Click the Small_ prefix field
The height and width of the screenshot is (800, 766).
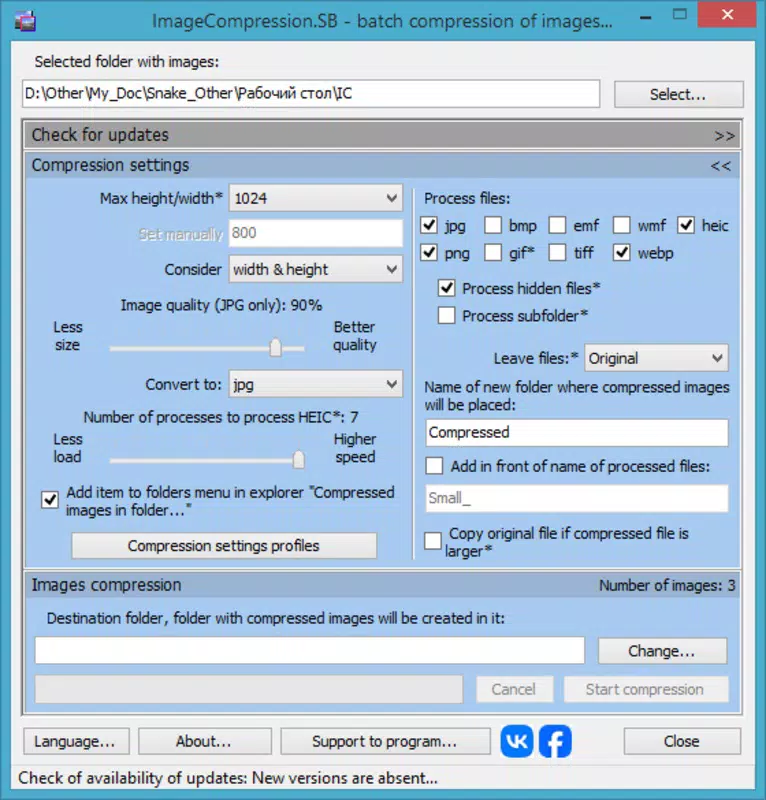tap(577, 498)
